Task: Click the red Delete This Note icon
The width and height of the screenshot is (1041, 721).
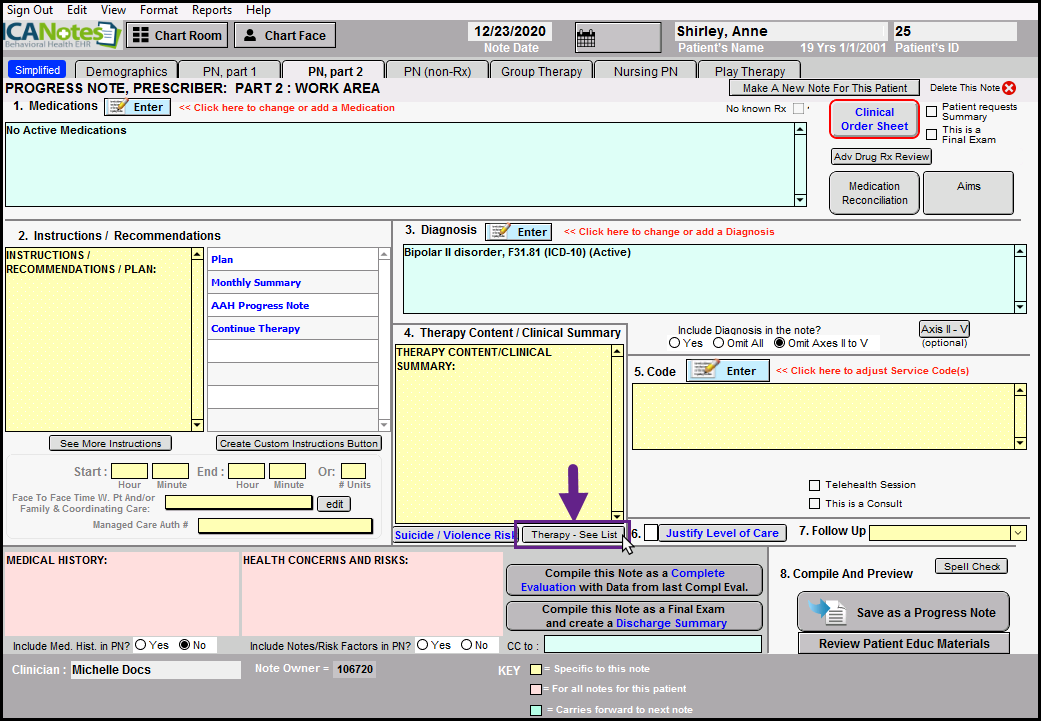Action: pos(1008,88)
